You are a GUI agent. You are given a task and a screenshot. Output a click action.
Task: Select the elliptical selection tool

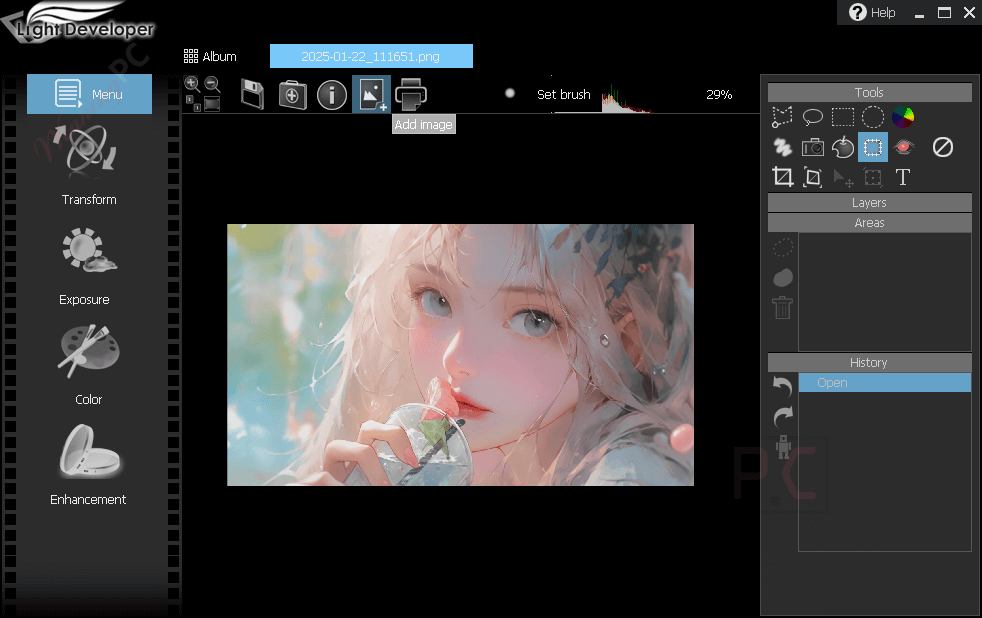point(872,117)
